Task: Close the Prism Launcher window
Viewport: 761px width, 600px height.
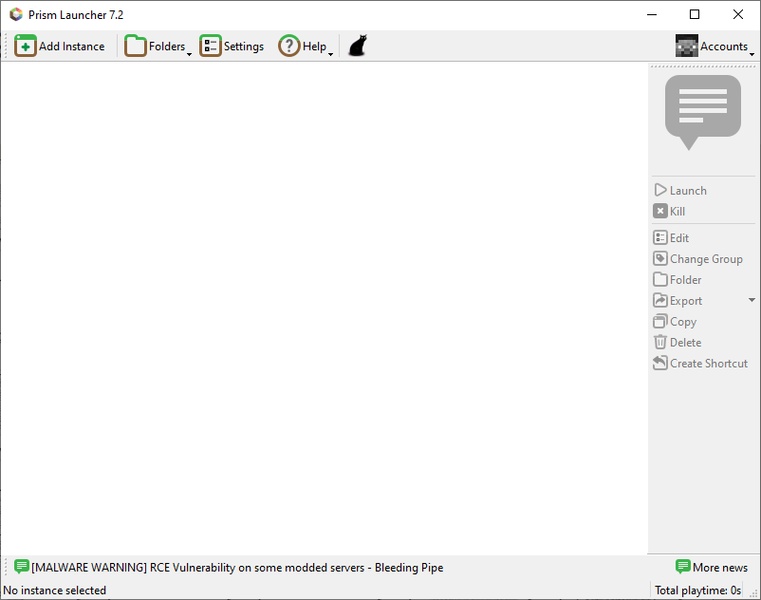Action: (x=738, y=15)
